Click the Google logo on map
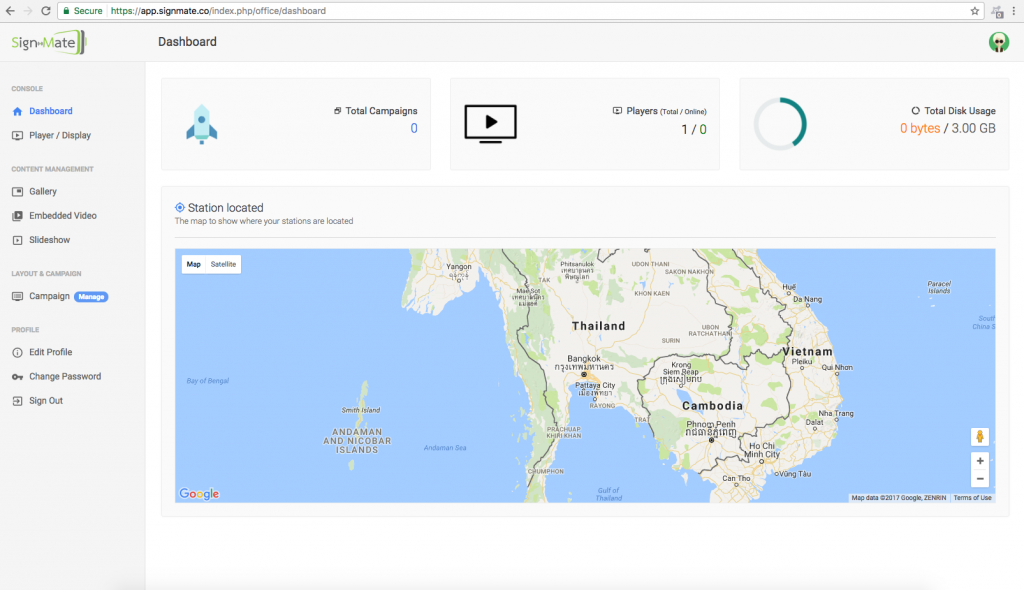This screenshot has width=1024, height=590. click(x=199, y=494)
